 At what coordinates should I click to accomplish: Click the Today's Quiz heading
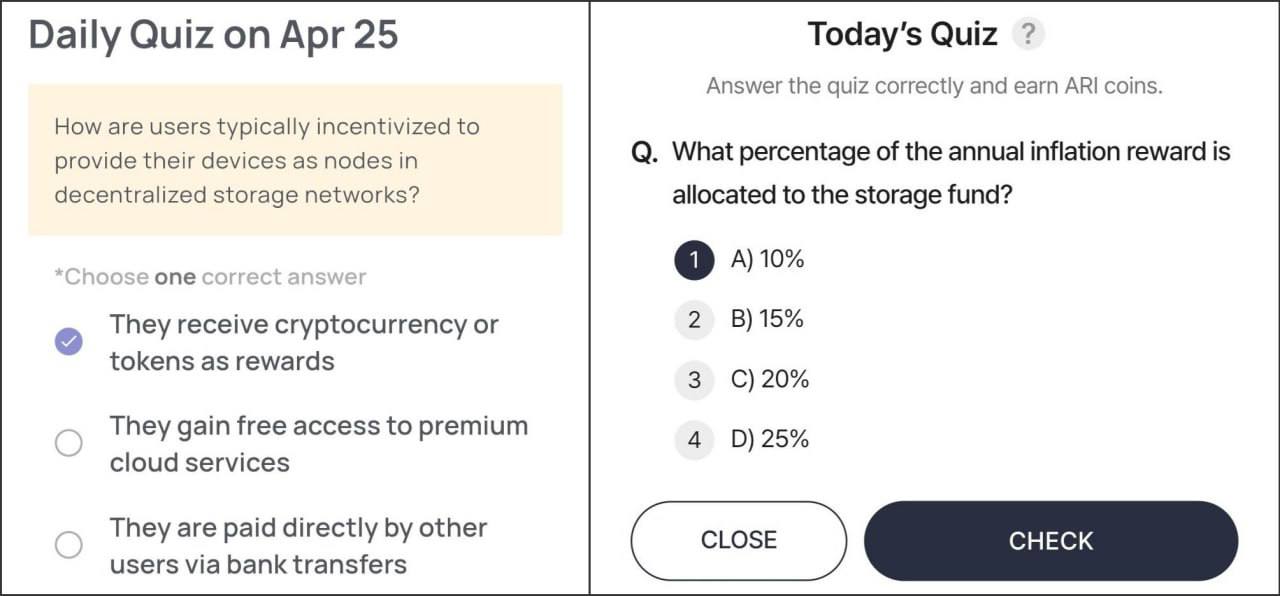(x=903, y=34)
